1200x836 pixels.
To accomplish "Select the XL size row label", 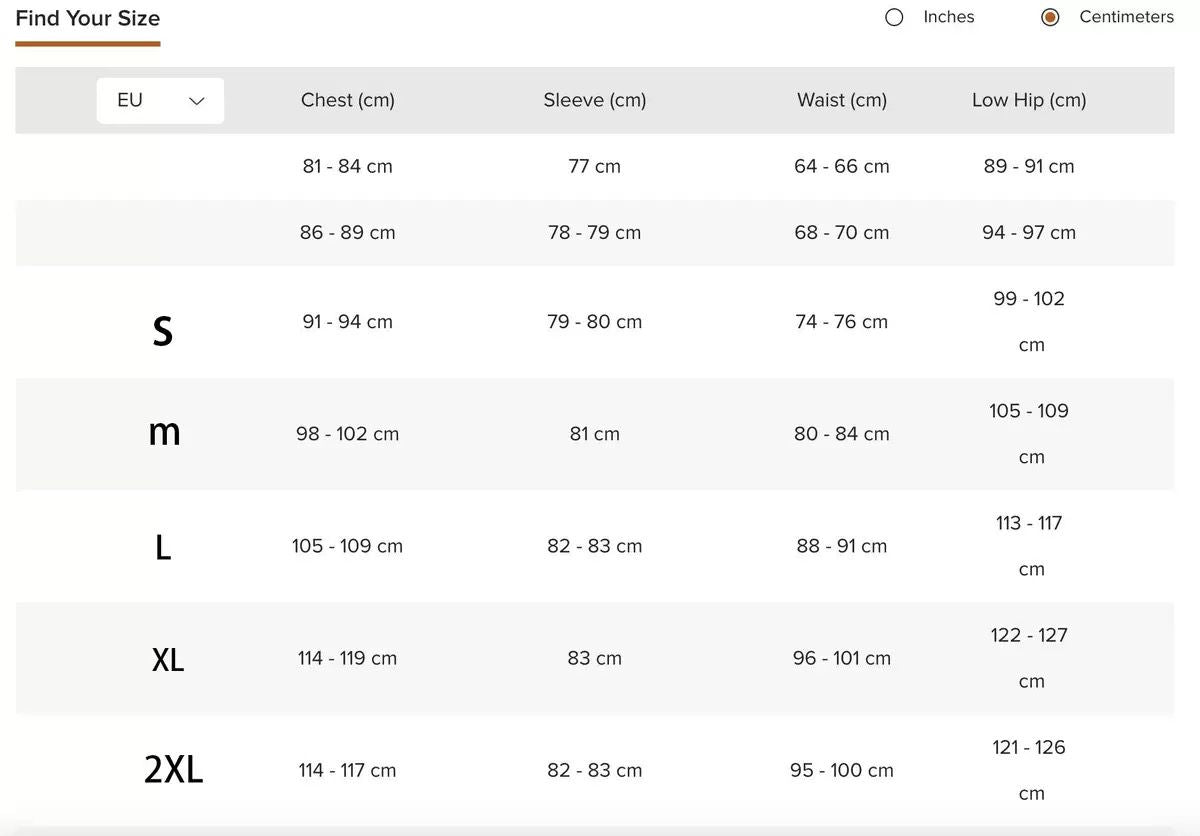I will 168,659.
